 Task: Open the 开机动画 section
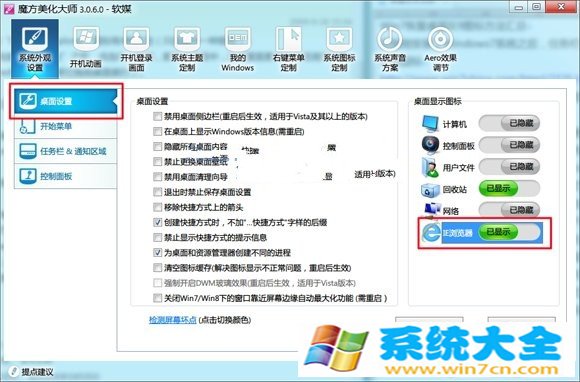point(86,48)
